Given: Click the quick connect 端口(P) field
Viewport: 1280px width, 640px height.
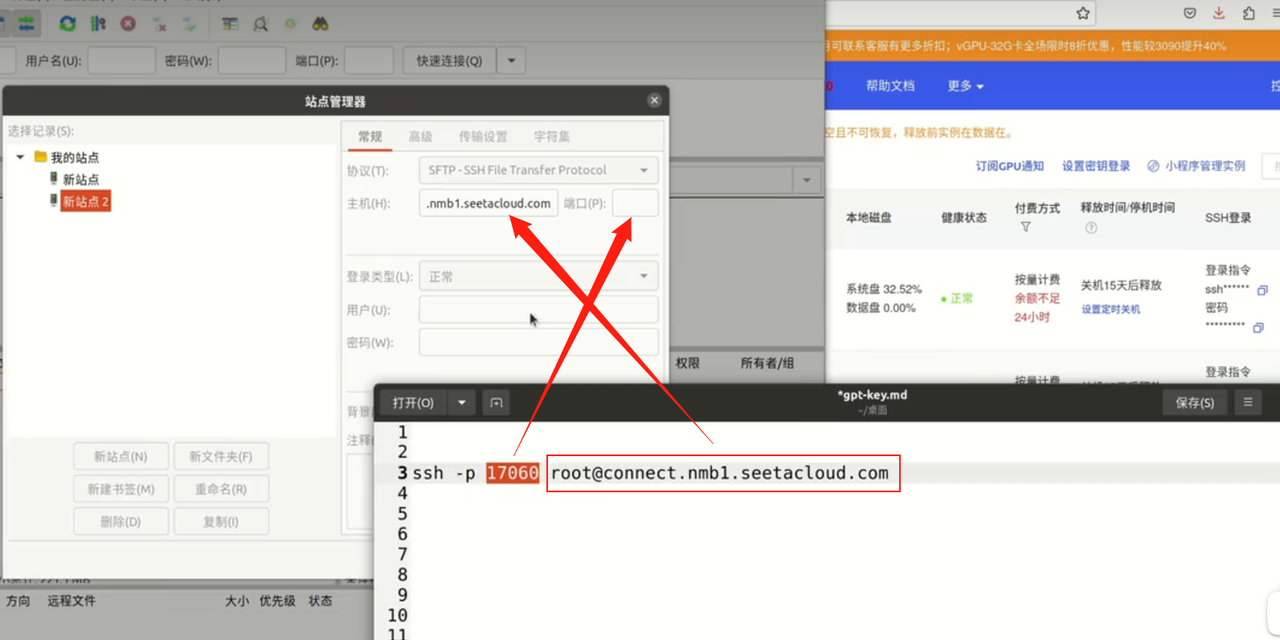Looking at the screenshot, I should coord(369,61).
